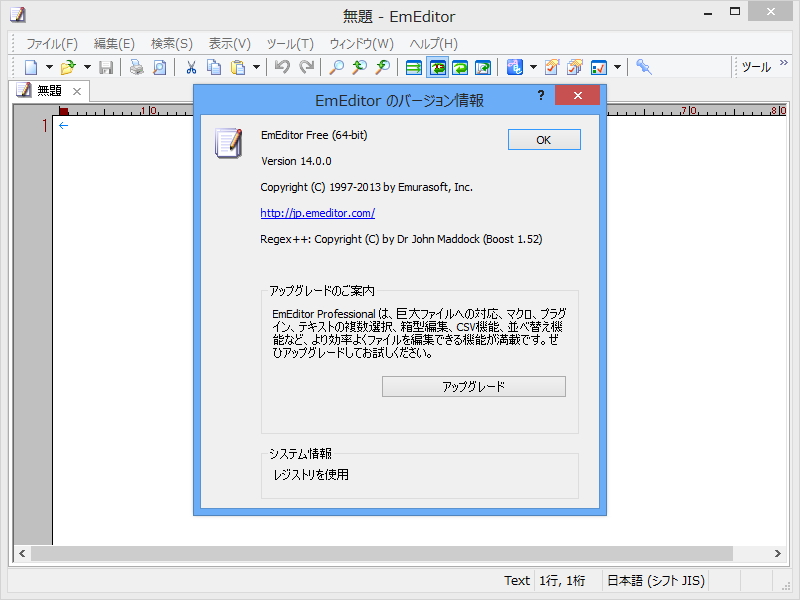Click the Copy icon
This screenshot has height=600, width=800.
pyautogui.click(x=212, y=67)
